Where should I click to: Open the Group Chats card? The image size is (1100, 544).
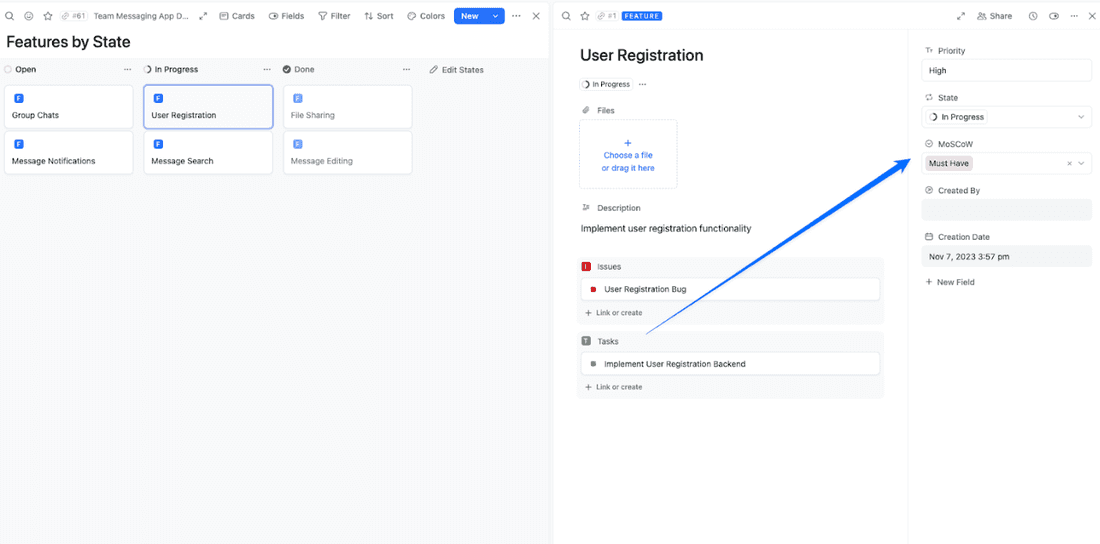69,107
